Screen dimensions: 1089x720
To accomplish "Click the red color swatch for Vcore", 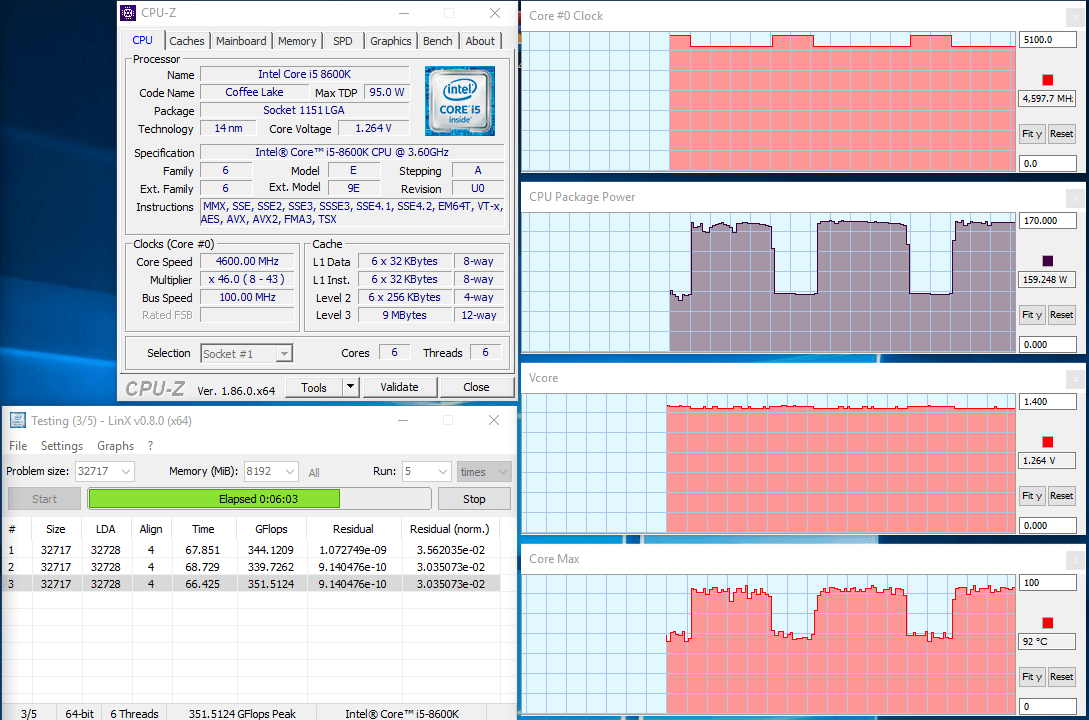I will (1047, 442).
